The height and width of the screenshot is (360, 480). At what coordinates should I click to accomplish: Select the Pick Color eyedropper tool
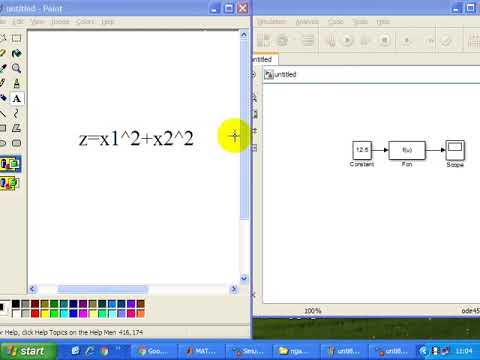click(x=3, y=68)
